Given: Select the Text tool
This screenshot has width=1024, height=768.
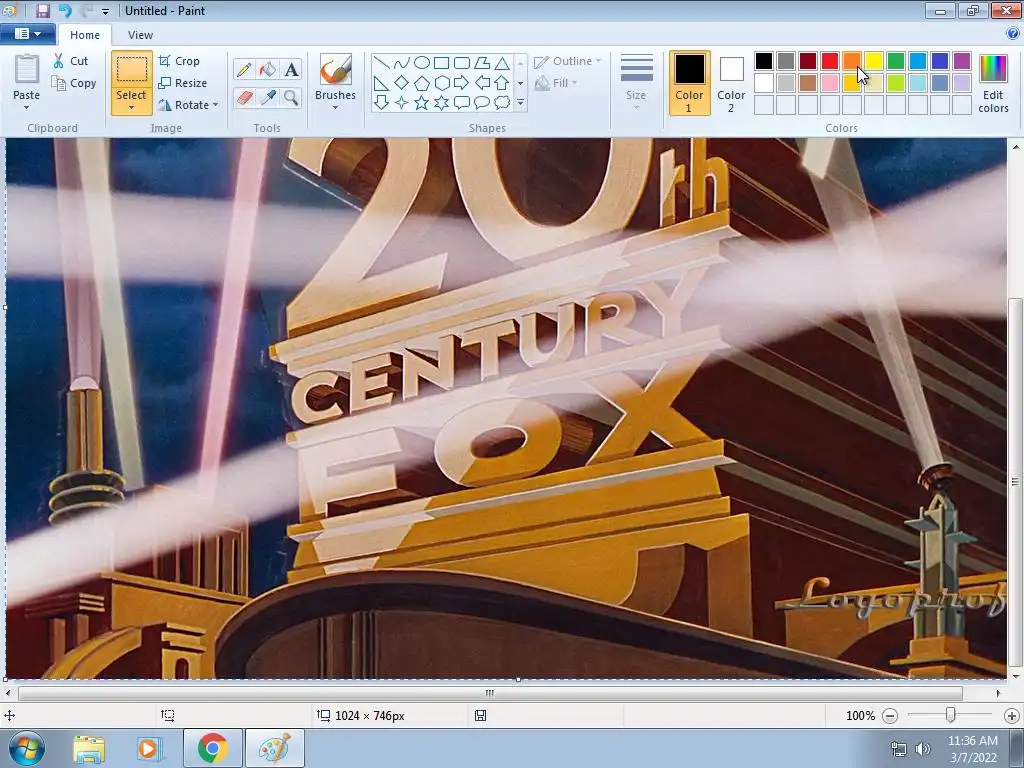Looking at the screenshot, I should (x=291, y=69).
